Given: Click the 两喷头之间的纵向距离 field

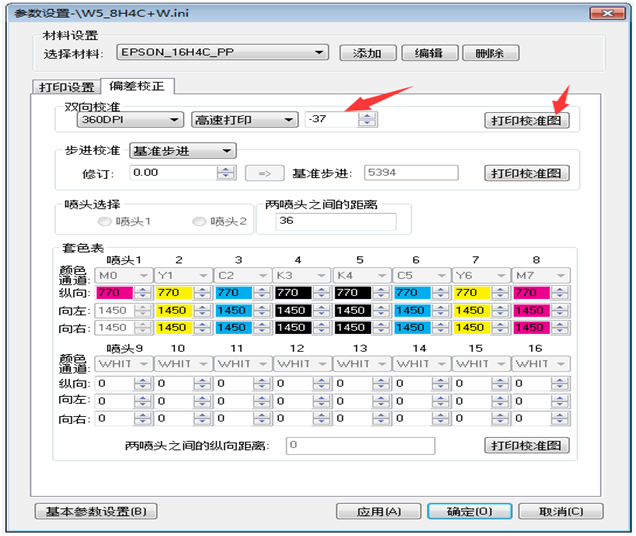Looking at the screenshot, I should [360, 446].
